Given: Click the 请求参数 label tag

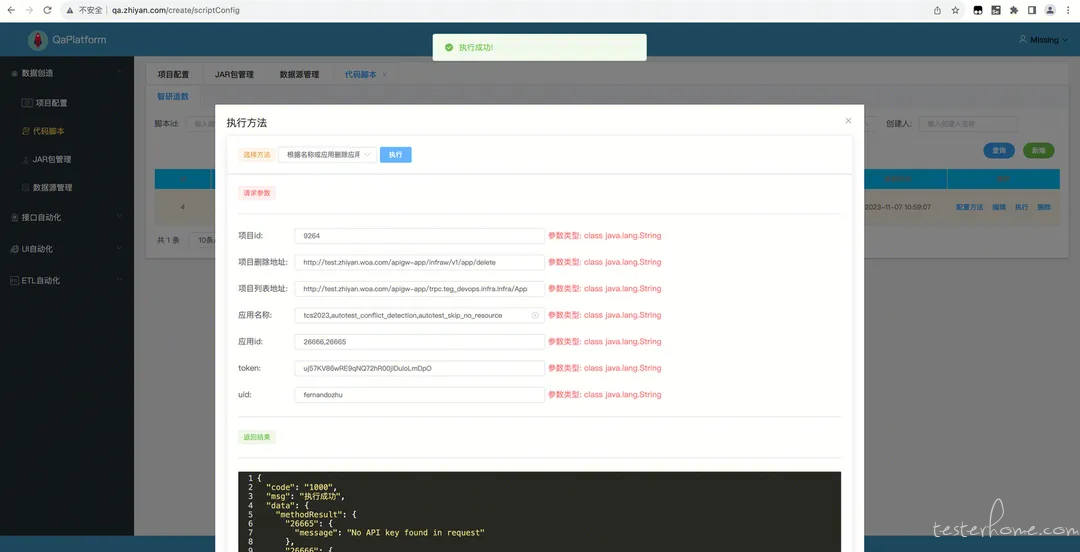Looking at the screenshot, I should pyautogui.click(x=257, y=194).
